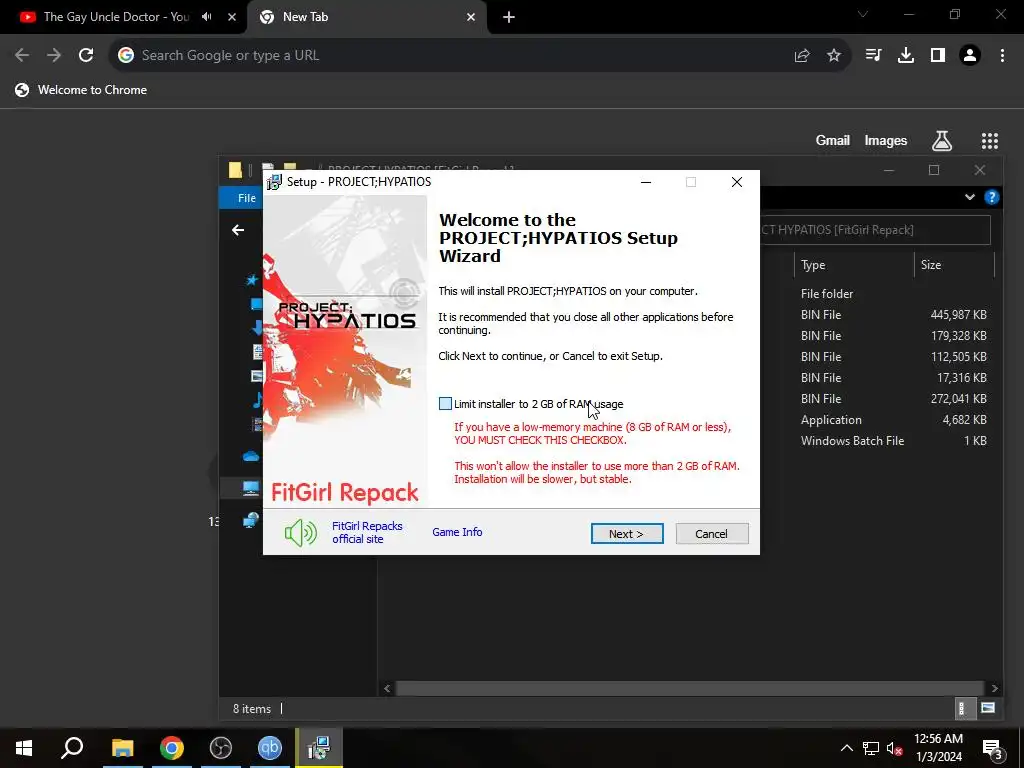
Task: Open the Google apps grid
Action: 990,140
